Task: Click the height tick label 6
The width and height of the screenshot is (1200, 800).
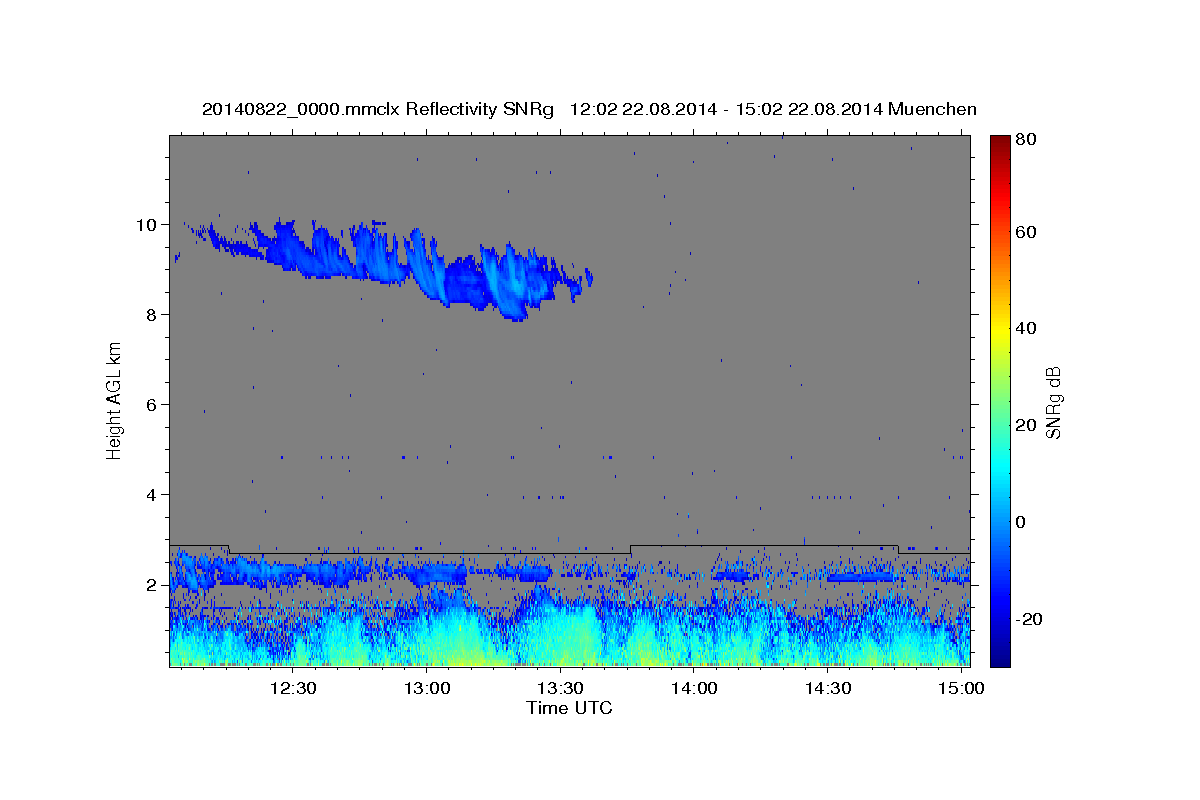Action: [x=153, y=404]
